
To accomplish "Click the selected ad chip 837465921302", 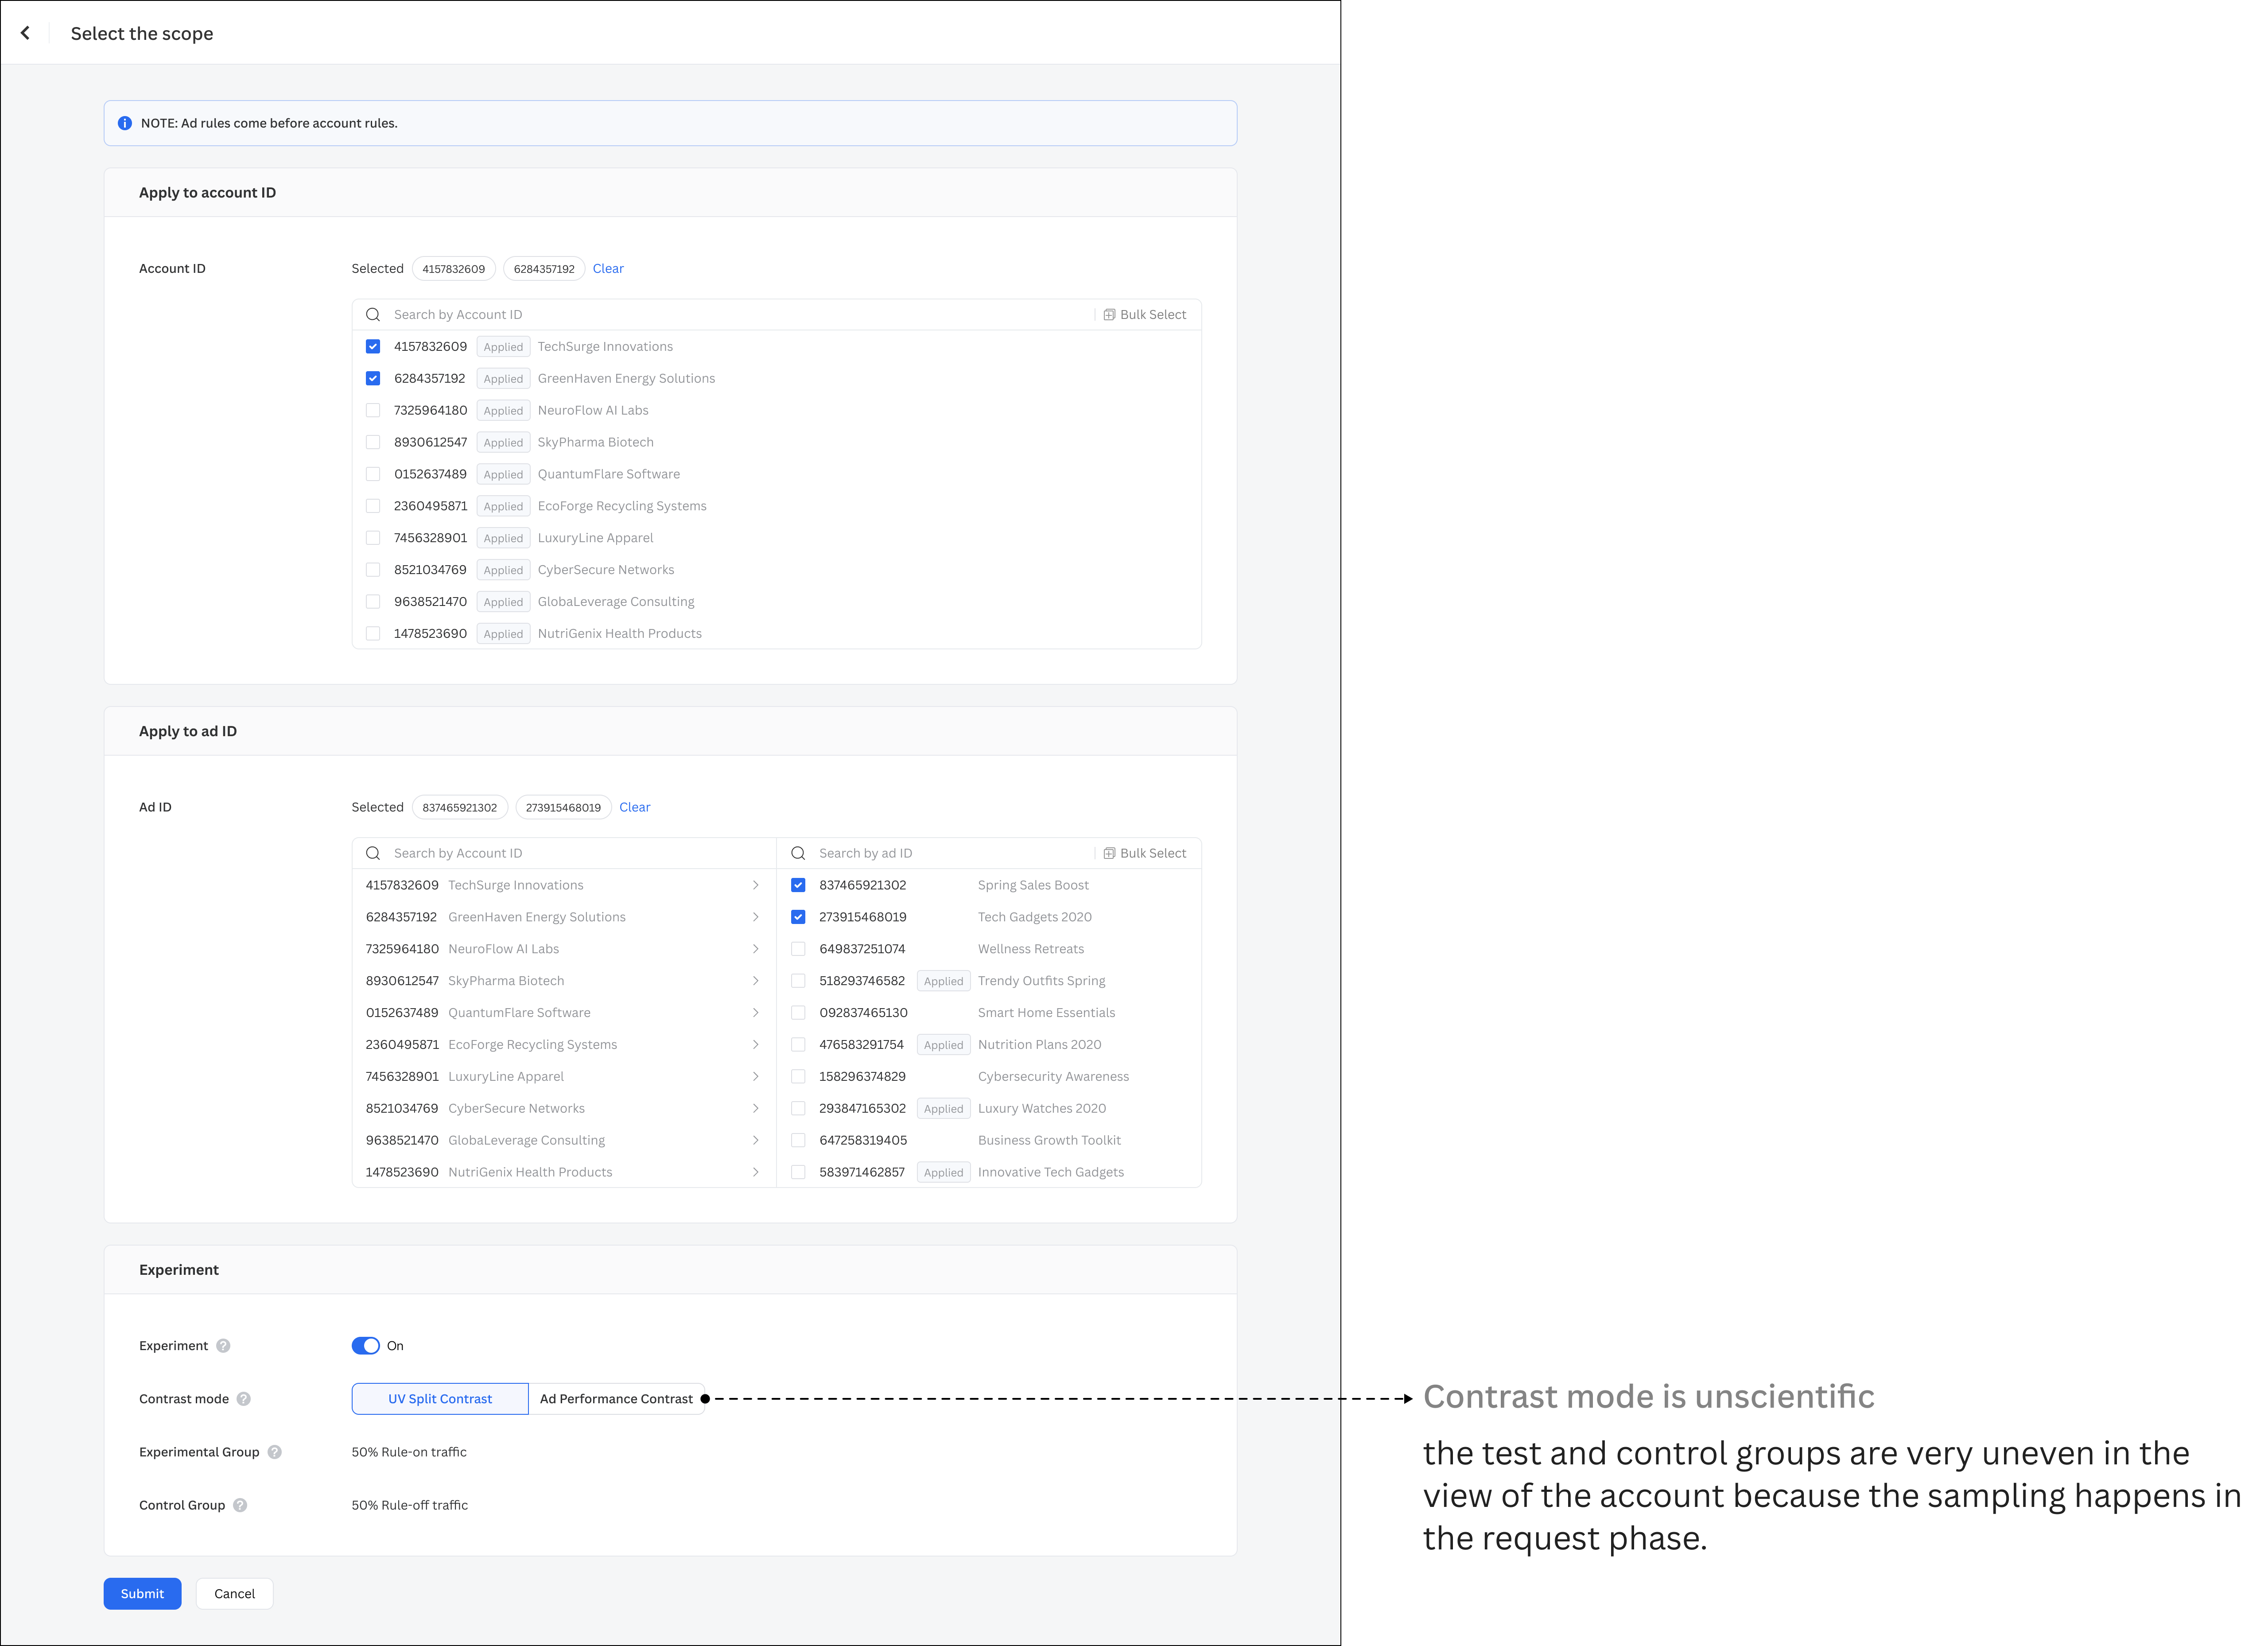I will pos(459,807).
